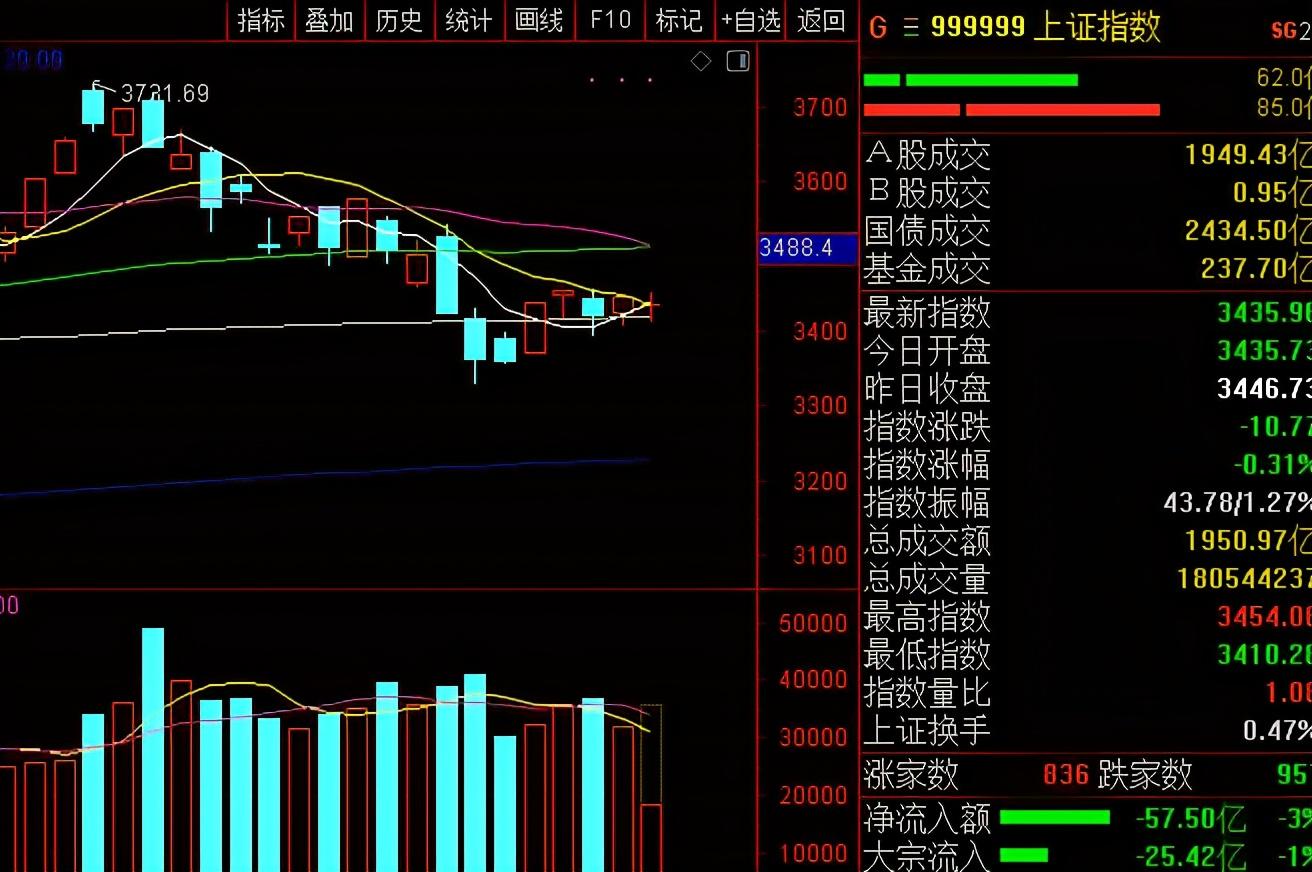Activate the 画线 draw line tool
1312x872 pixels.
[x=539, y=20]
